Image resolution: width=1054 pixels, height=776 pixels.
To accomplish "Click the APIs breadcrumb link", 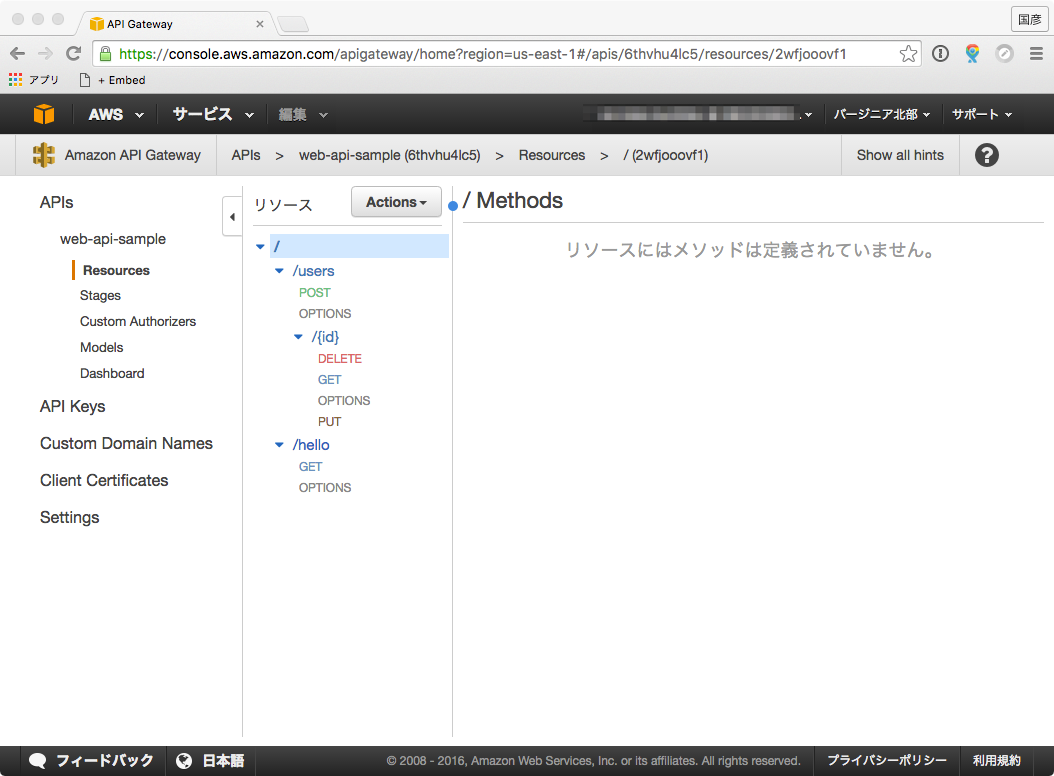I will 246,155.
